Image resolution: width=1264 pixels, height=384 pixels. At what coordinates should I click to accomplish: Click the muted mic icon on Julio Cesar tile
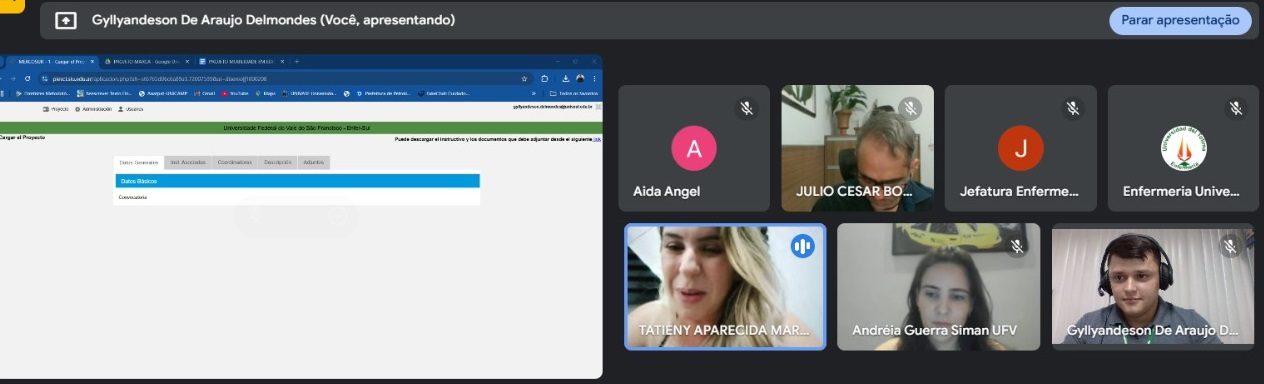910,108
